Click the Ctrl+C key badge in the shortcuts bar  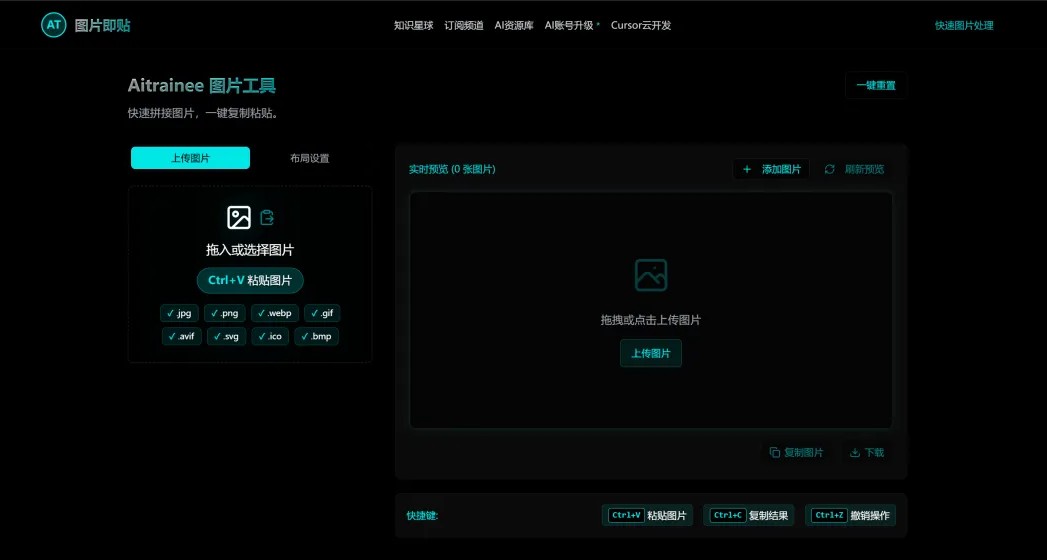pyautogui.click(x=728, y=515)
